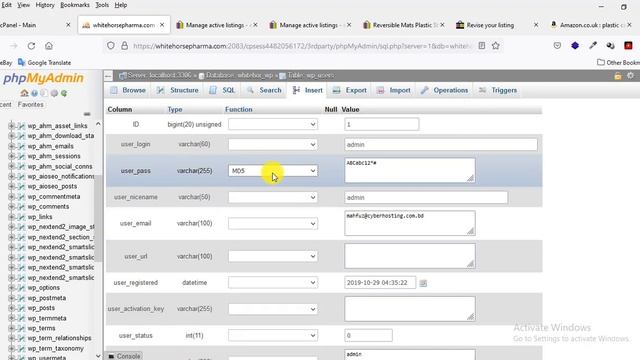Open the Export tab
Viewport: 640px width, 360px height.
click(350, 90)
